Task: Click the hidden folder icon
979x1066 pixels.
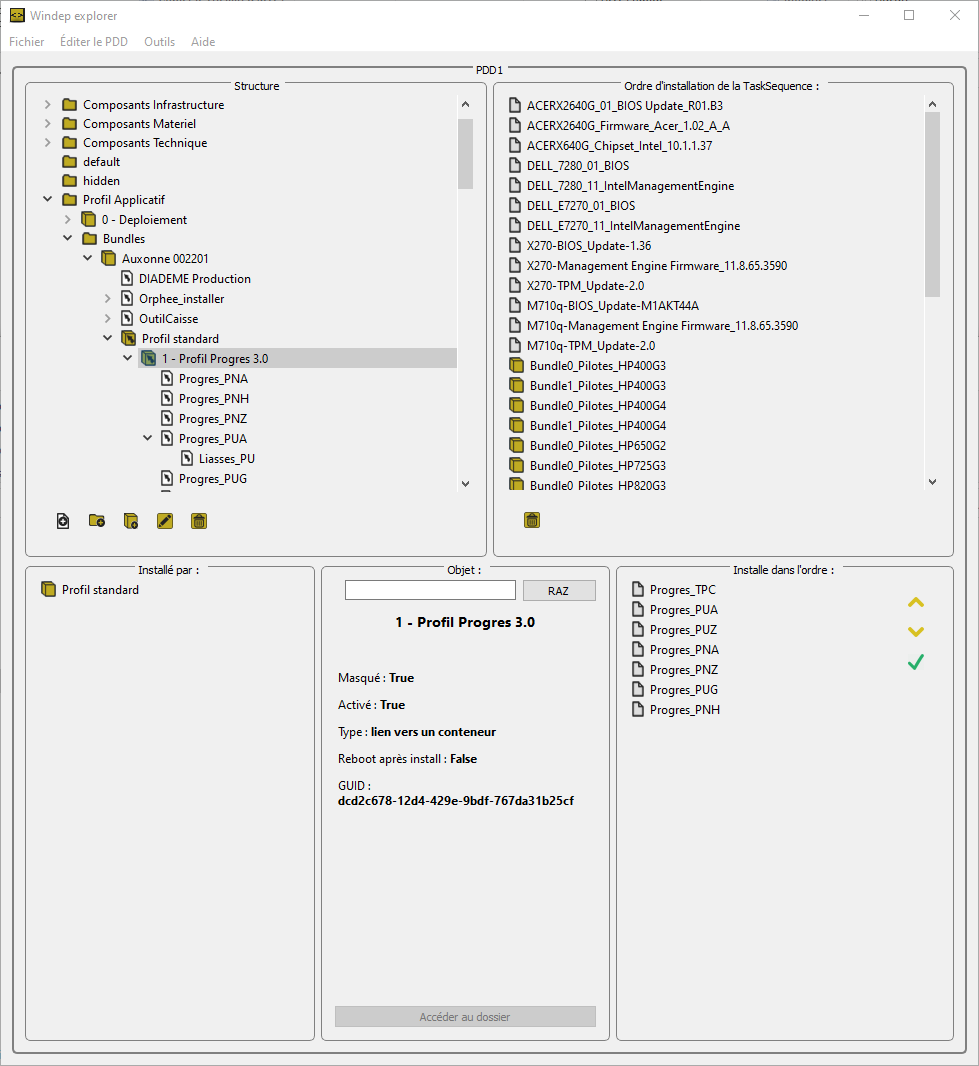Action: [69, 181]
